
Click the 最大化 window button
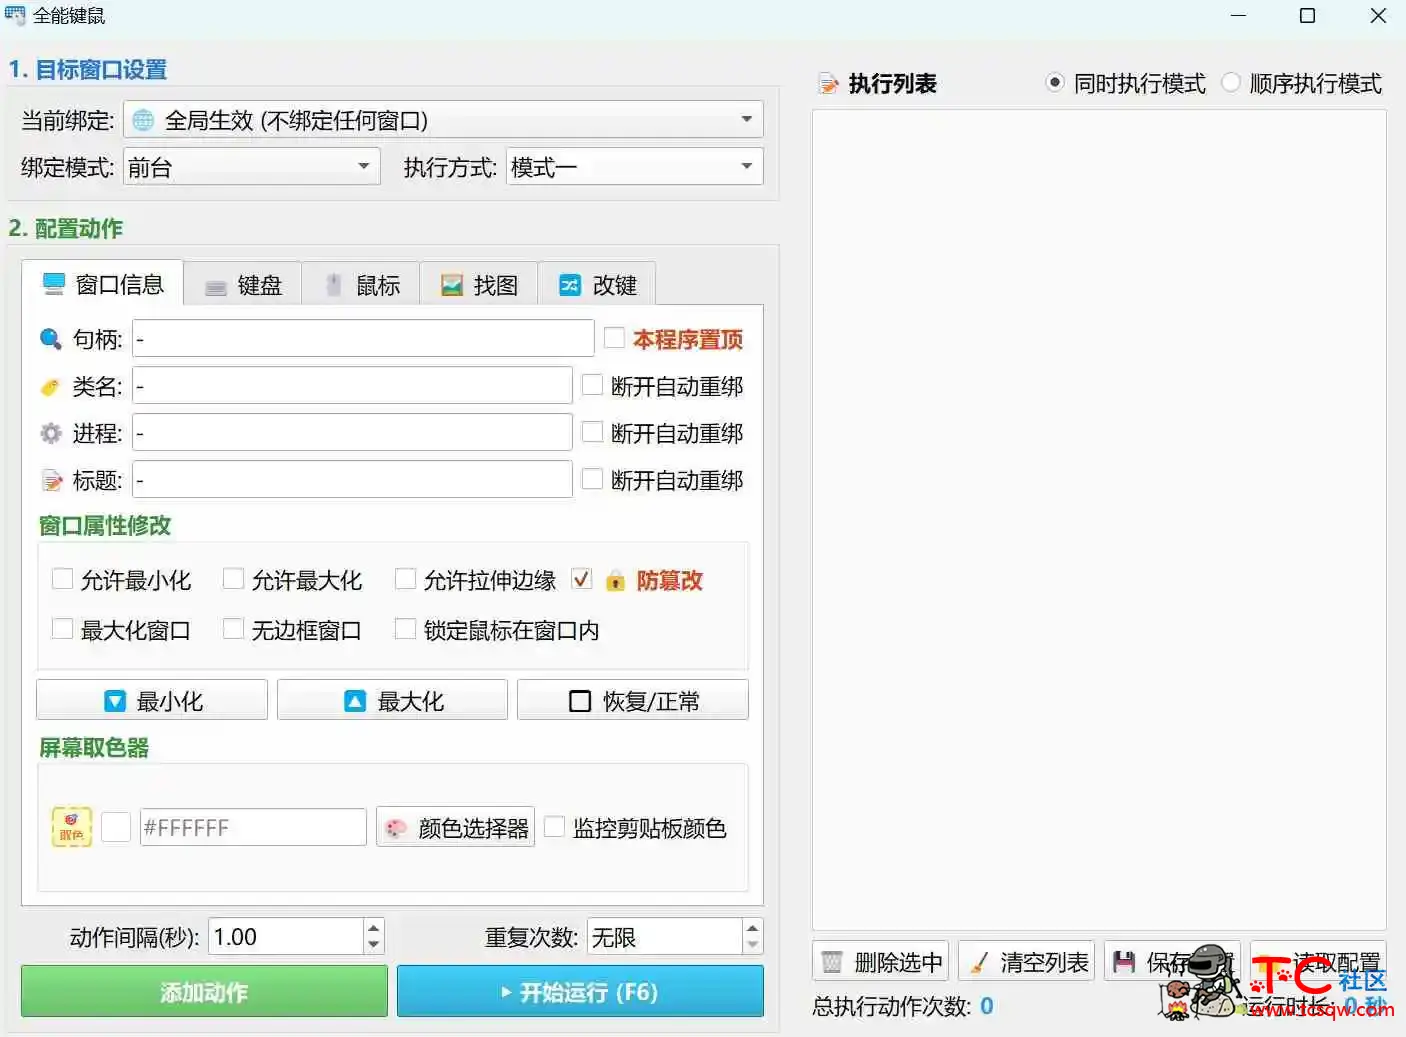pyautogui.click(x=392, y=700)
